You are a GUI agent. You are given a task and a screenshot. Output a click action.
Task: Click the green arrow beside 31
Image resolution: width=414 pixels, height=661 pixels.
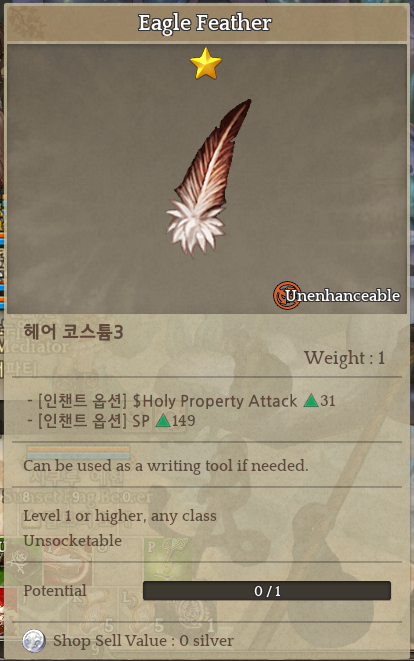pos(311,400)
